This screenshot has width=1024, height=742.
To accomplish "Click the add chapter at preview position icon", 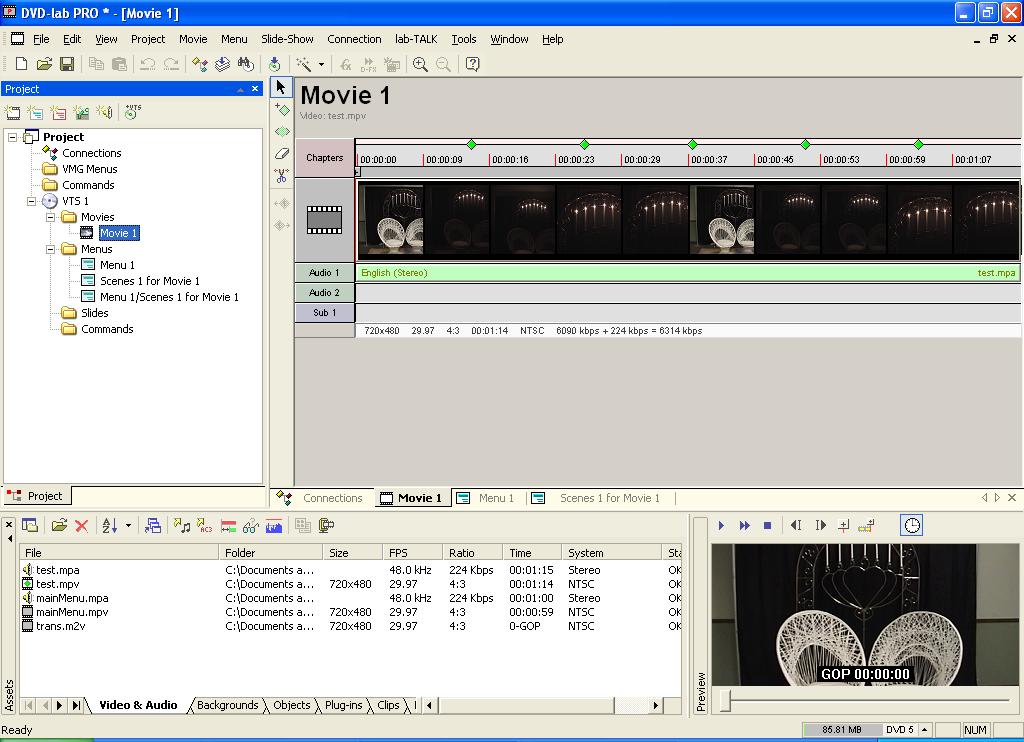I will (x=844, y=526).
